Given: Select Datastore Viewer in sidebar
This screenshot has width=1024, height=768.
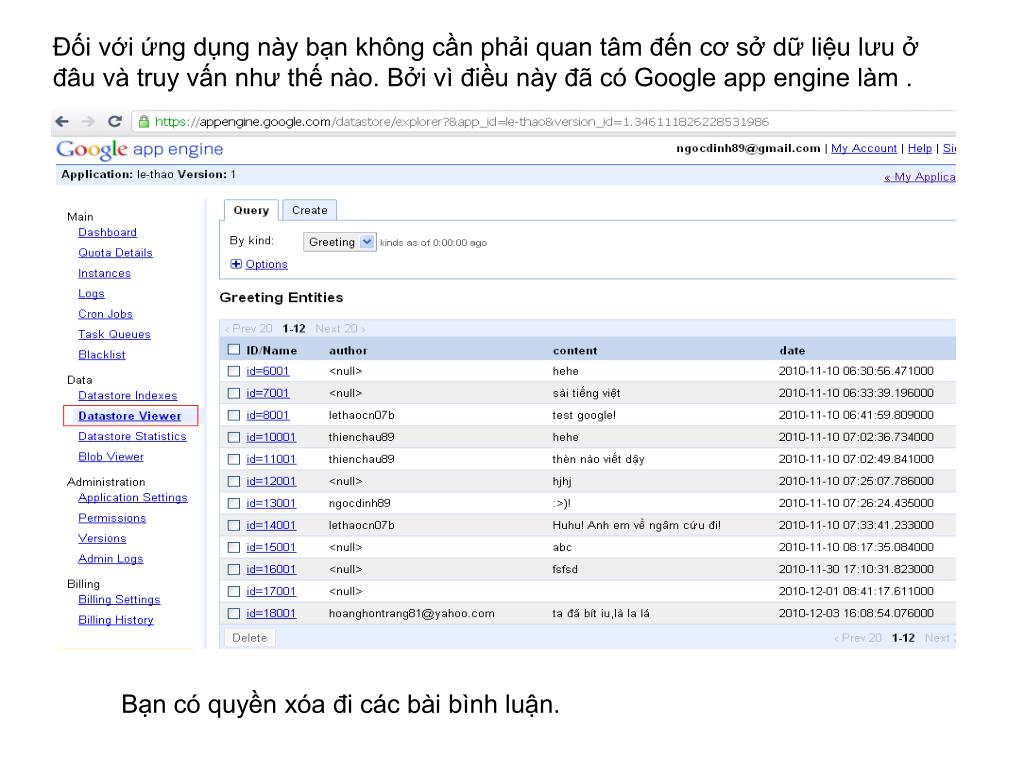Looking at the screenshot, I should 130,416.
